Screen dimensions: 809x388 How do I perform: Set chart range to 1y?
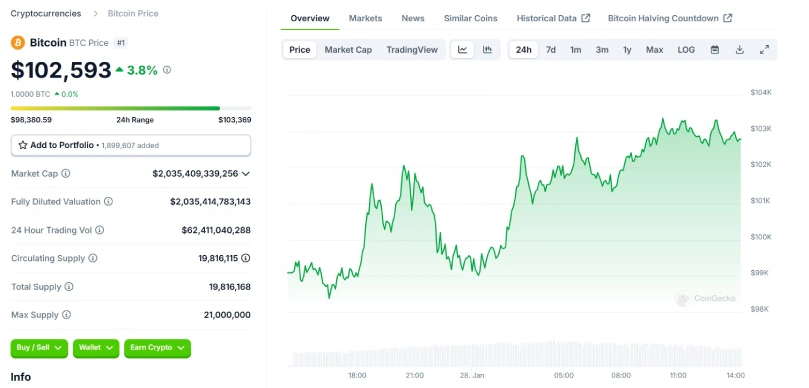[x=627, y=50]
